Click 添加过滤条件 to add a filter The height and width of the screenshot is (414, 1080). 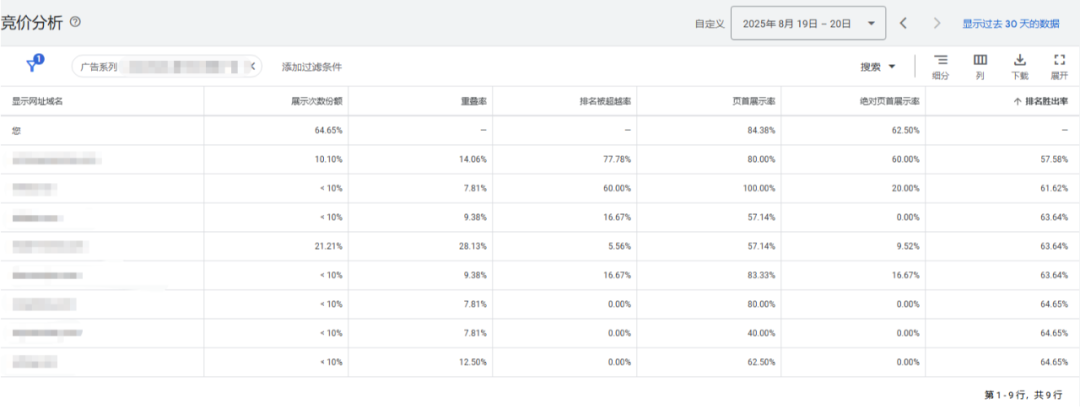click(x=311, y=67)
